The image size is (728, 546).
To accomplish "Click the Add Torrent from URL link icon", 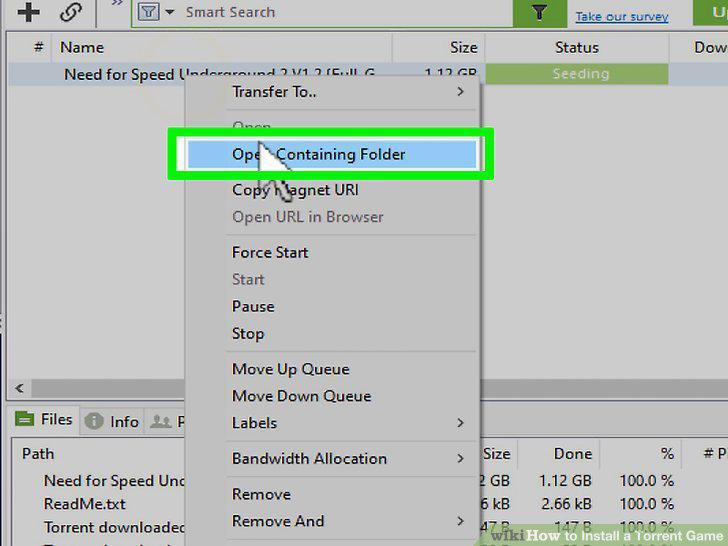I will 71,12.
